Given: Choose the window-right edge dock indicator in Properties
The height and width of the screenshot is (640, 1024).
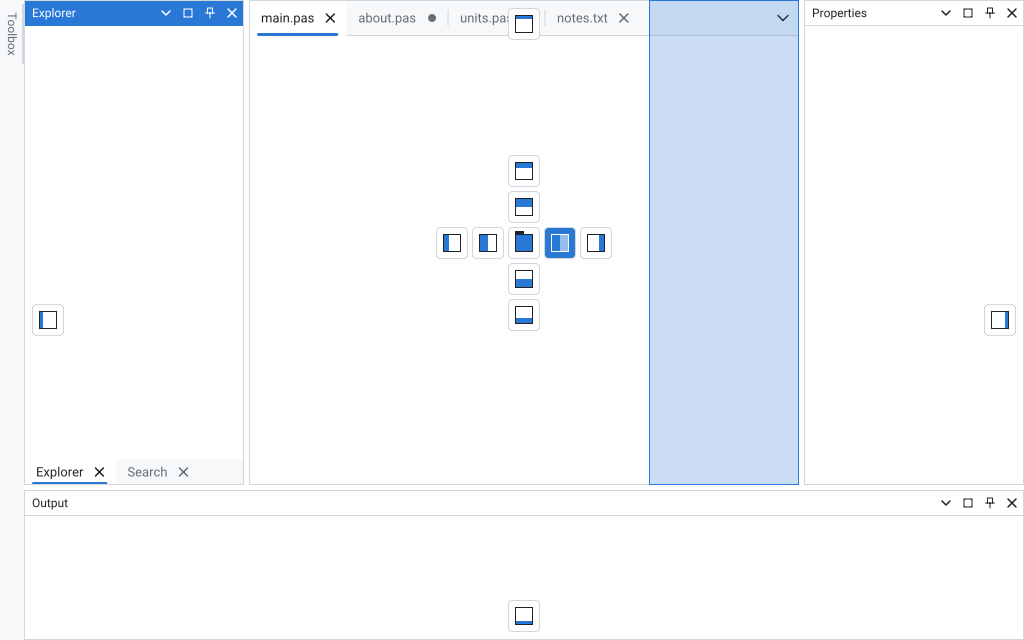Looking at the screenshot, I should (1000, 320).
